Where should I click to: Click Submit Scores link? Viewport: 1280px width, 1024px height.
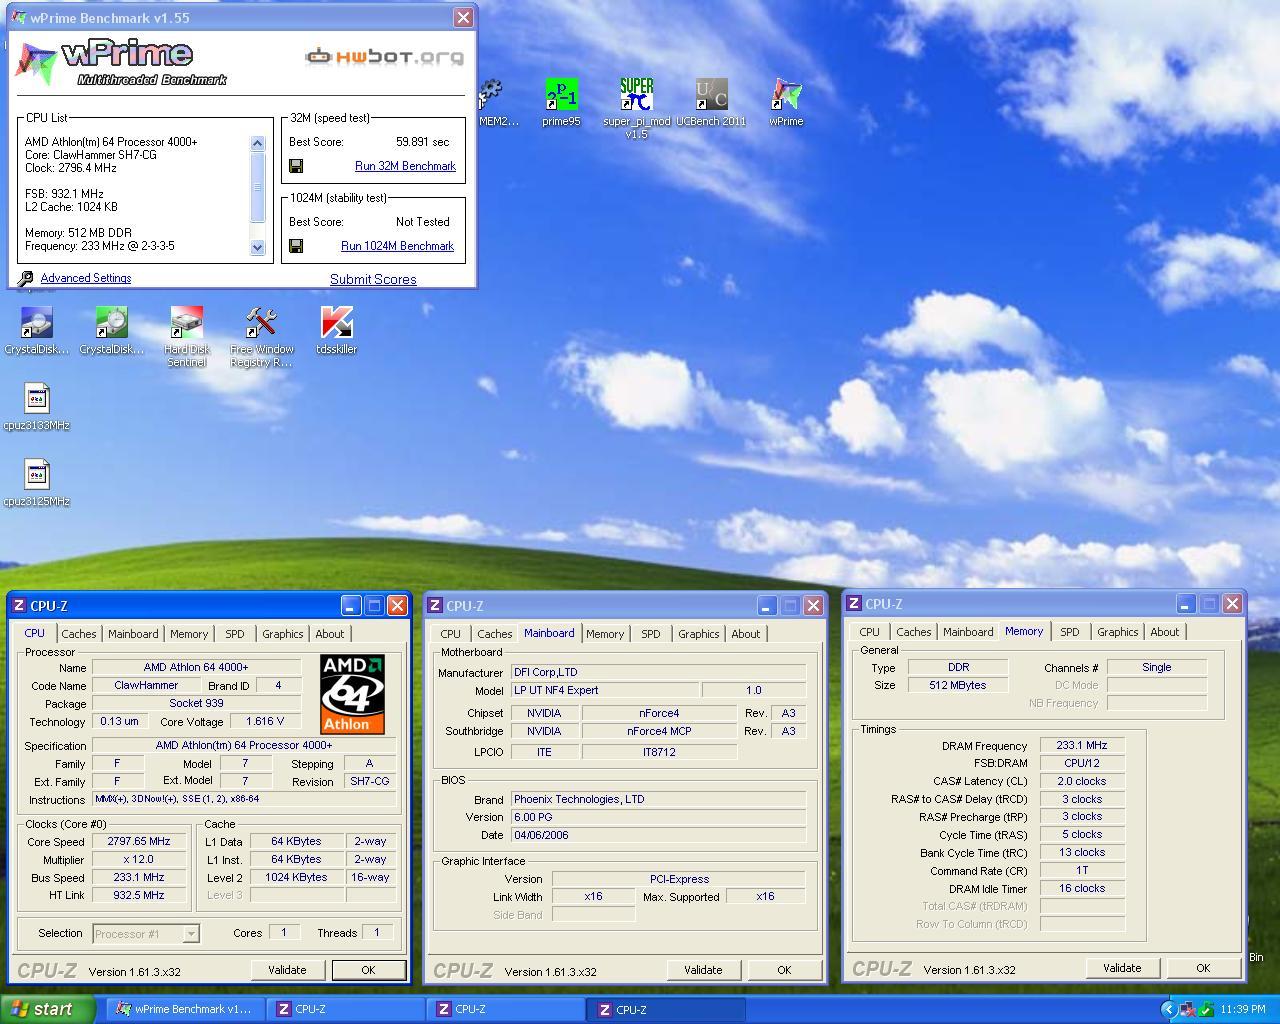click(x=373, y=279)
